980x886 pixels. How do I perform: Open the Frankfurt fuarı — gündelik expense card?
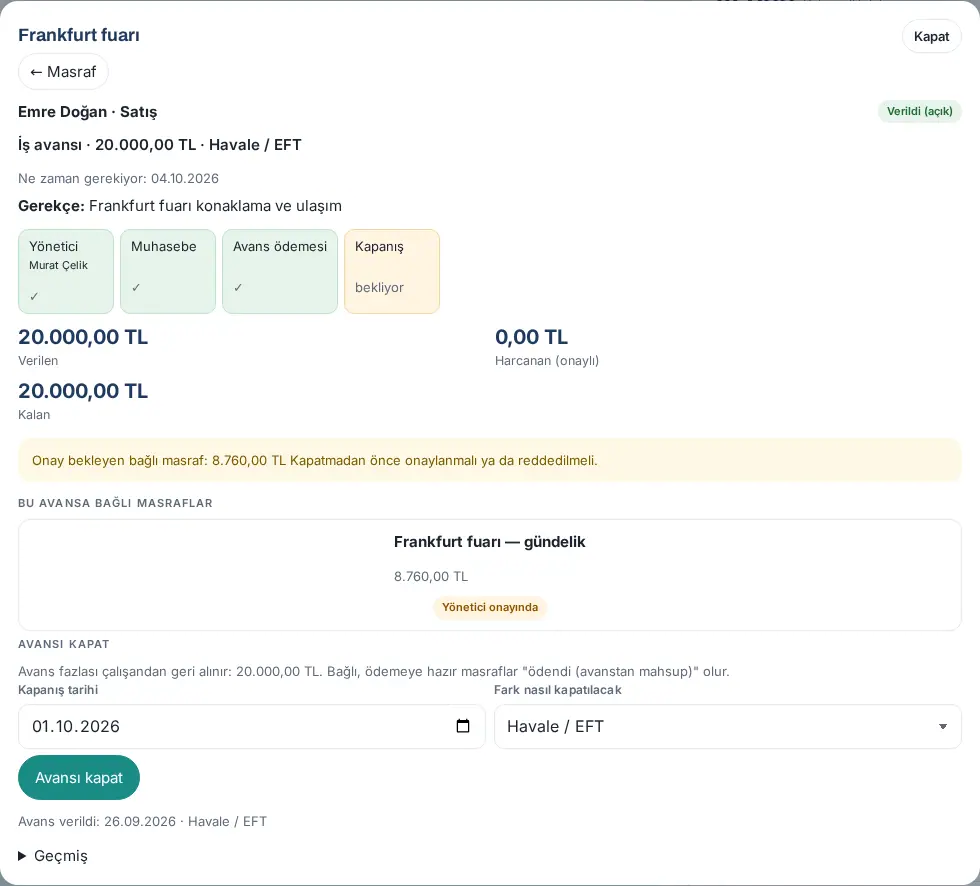489,575
